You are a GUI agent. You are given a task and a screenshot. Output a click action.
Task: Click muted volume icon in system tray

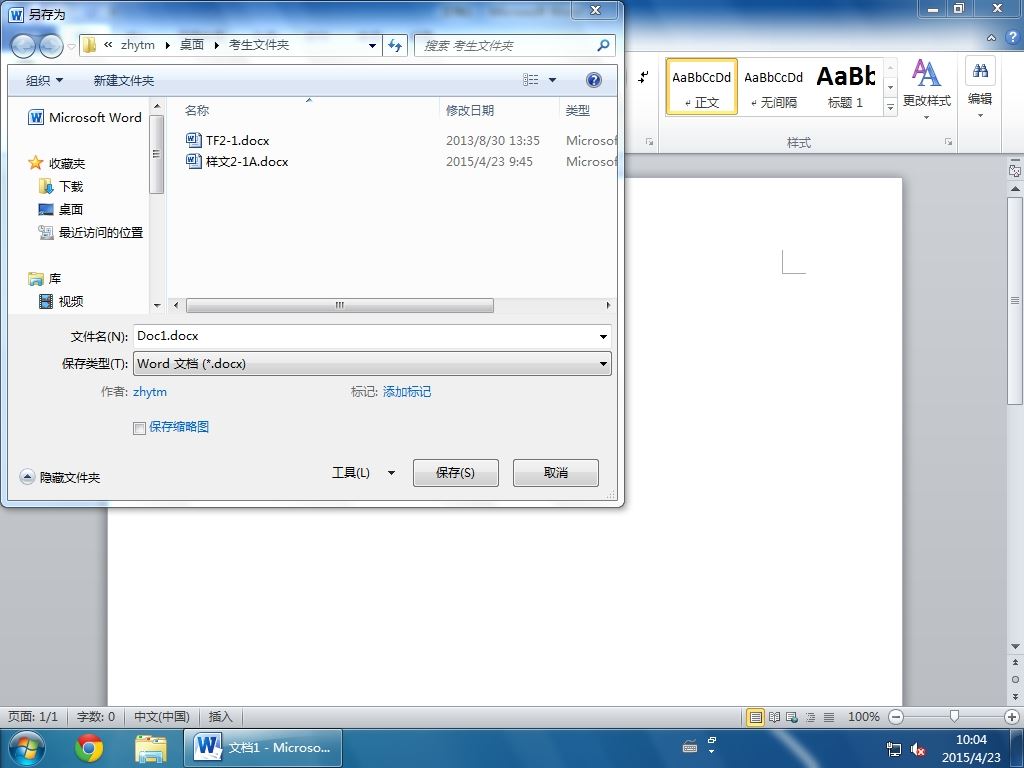coord(918,749)
